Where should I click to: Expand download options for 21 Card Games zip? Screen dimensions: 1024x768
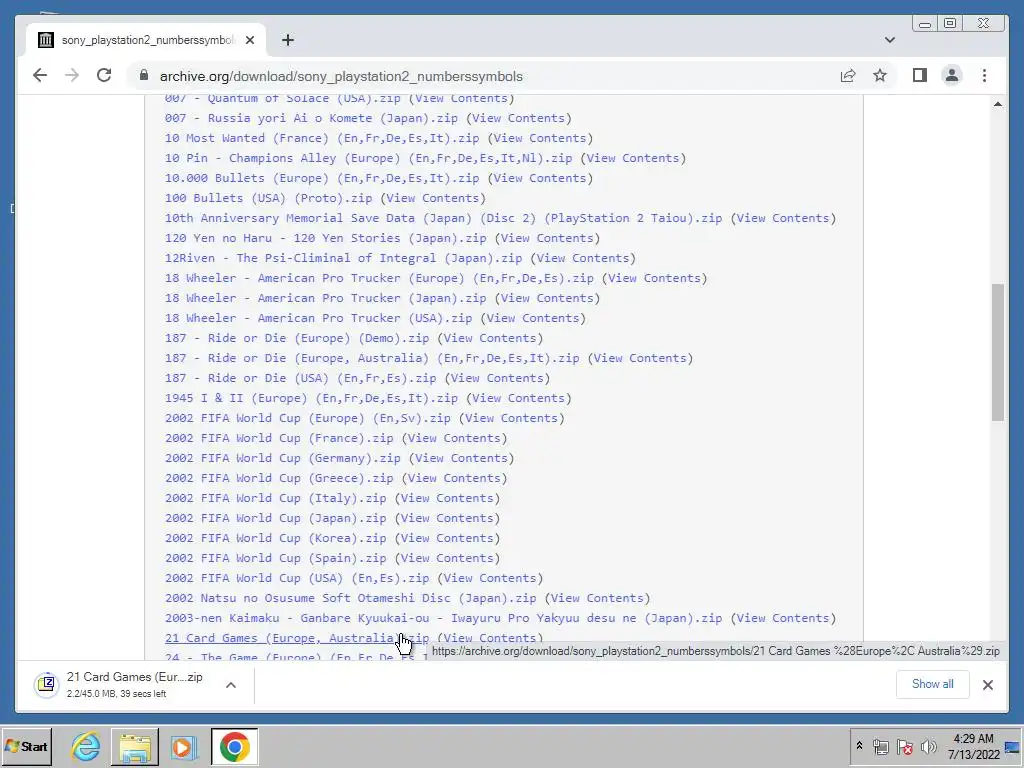coord(231,685)
